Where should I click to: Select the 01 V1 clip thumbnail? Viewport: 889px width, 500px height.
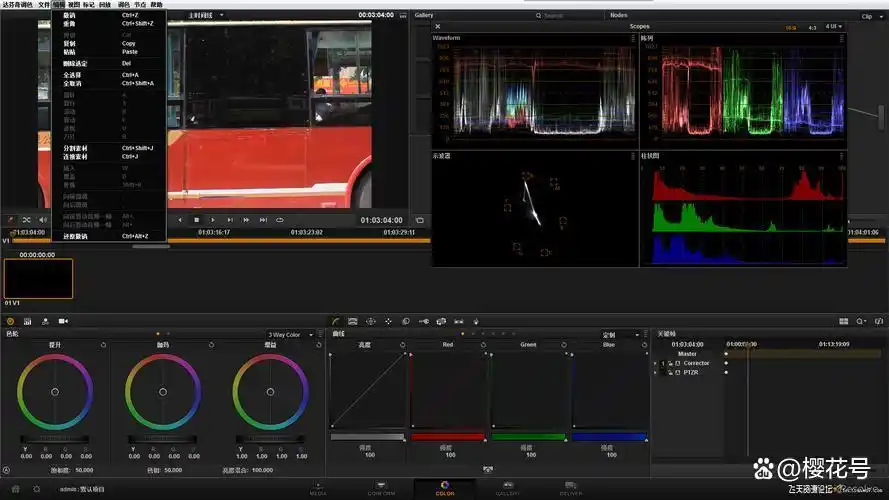tap(38, 279)
